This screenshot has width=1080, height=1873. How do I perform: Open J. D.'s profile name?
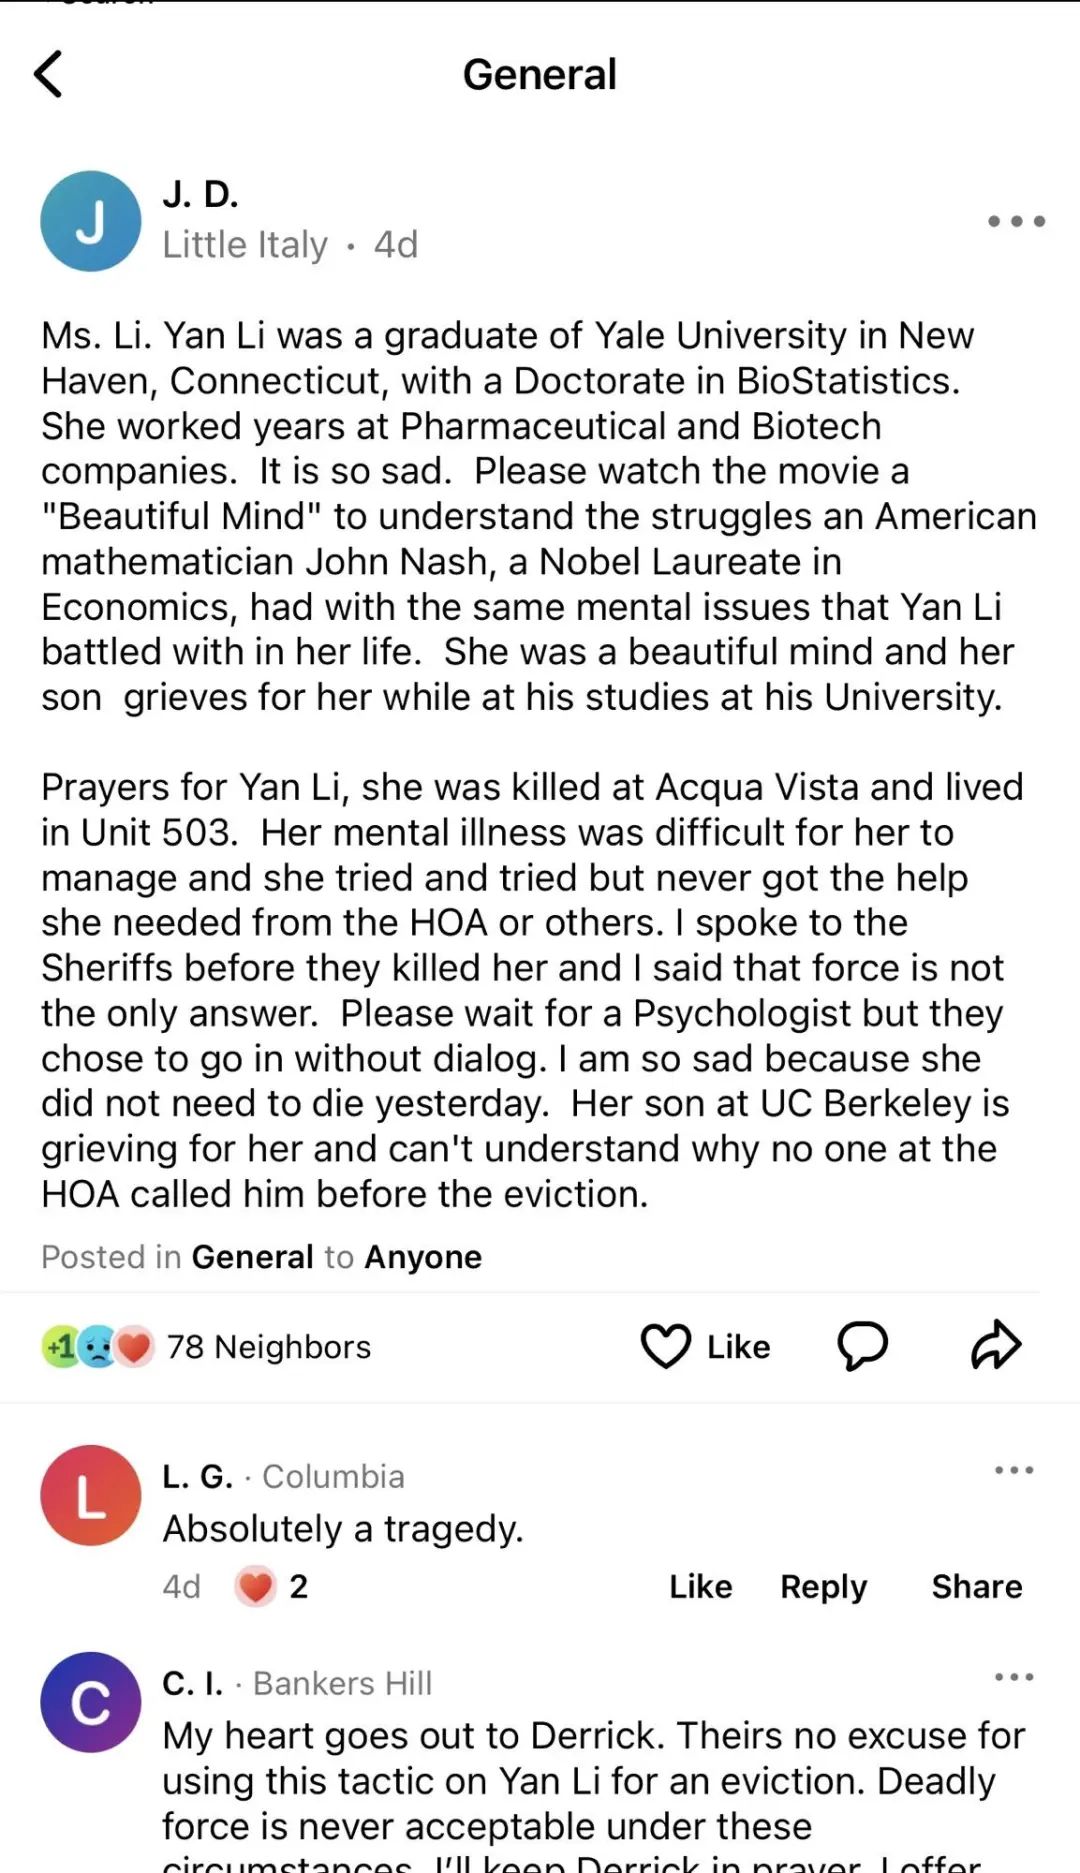coord(200,194)
